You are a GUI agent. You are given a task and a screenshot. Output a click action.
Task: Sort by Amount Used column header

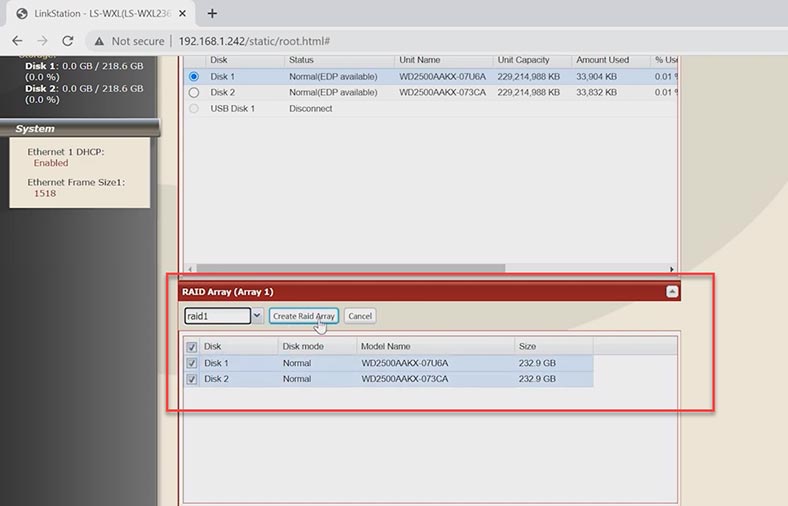pyautogui.click(x=611, y=60)
